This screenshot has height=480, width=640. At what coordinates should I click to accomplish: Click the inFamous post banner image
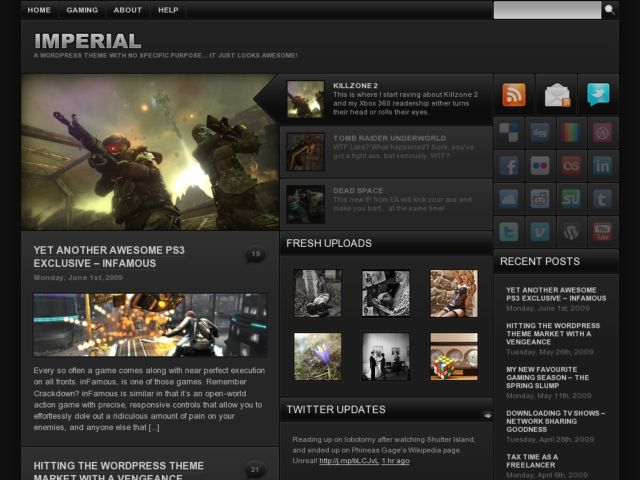point(150,325)
